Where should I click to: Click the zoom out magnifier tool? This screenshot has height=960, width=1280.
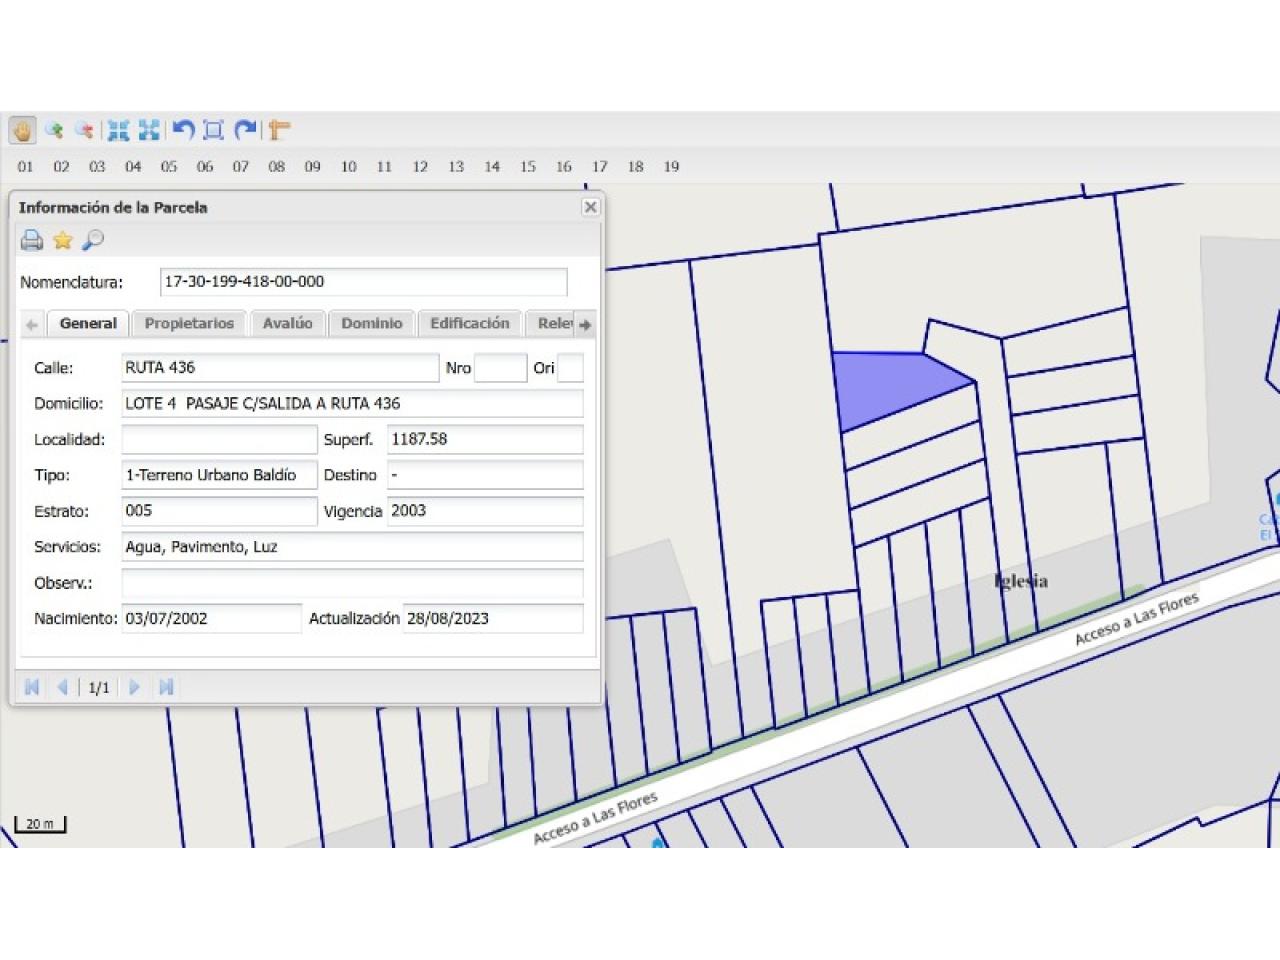(x=85, y=130)
